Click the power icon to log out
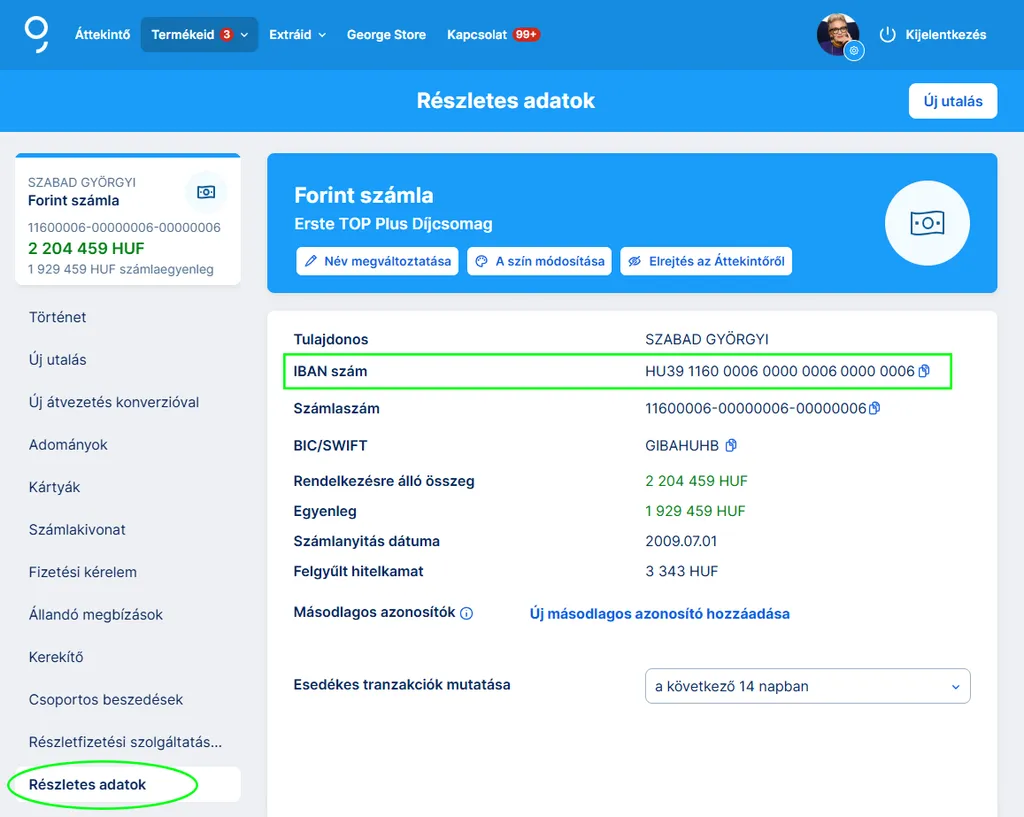Screen dimensions: 1024x817 887,35
